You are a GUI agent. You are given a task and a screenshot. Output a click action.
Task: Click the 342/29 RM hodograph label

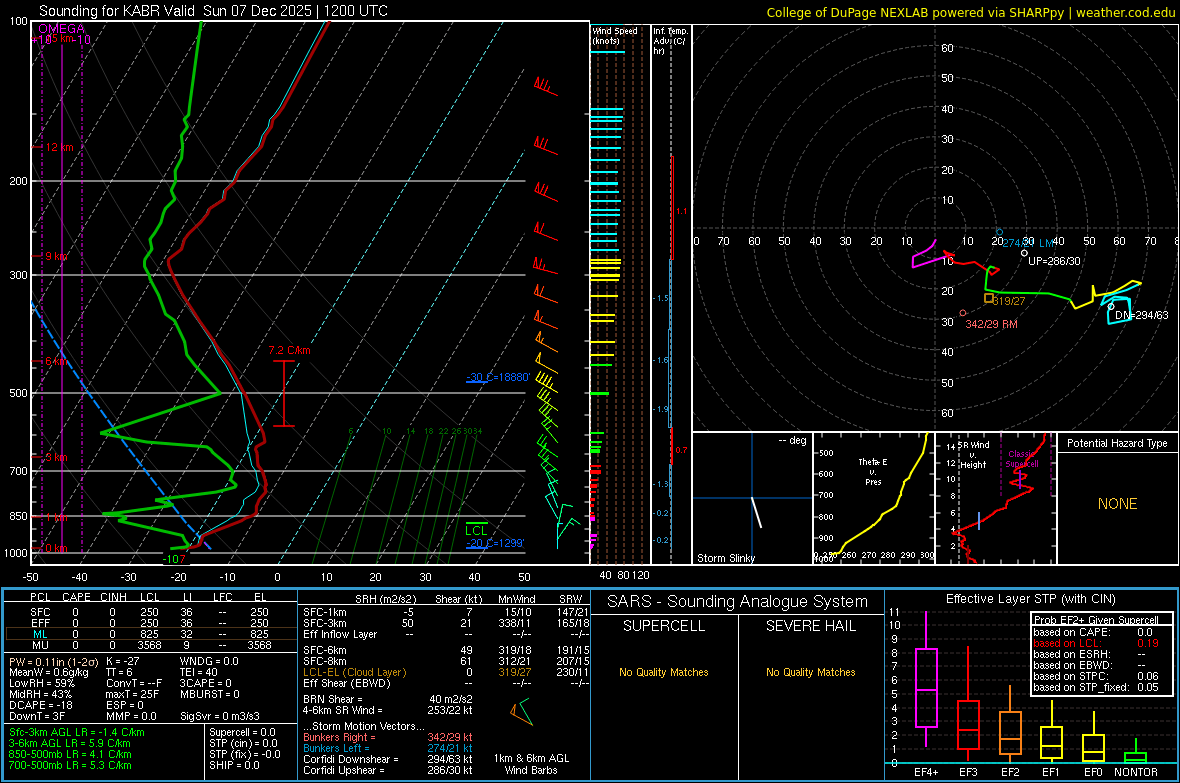(991, 324)
